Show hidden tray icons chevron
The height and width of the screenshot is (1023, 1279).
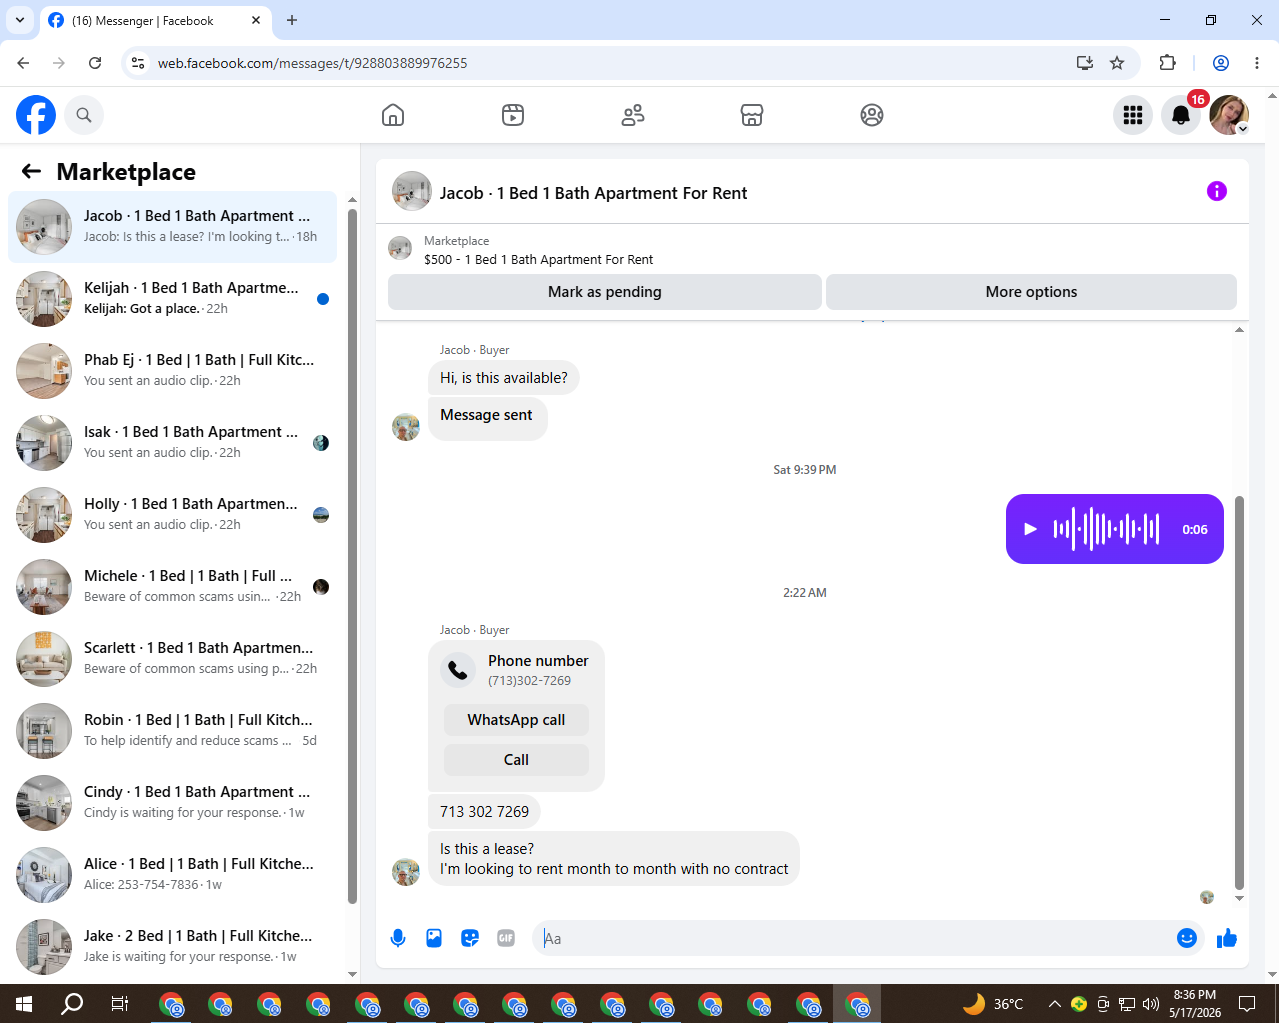tap(1054, 1004)
